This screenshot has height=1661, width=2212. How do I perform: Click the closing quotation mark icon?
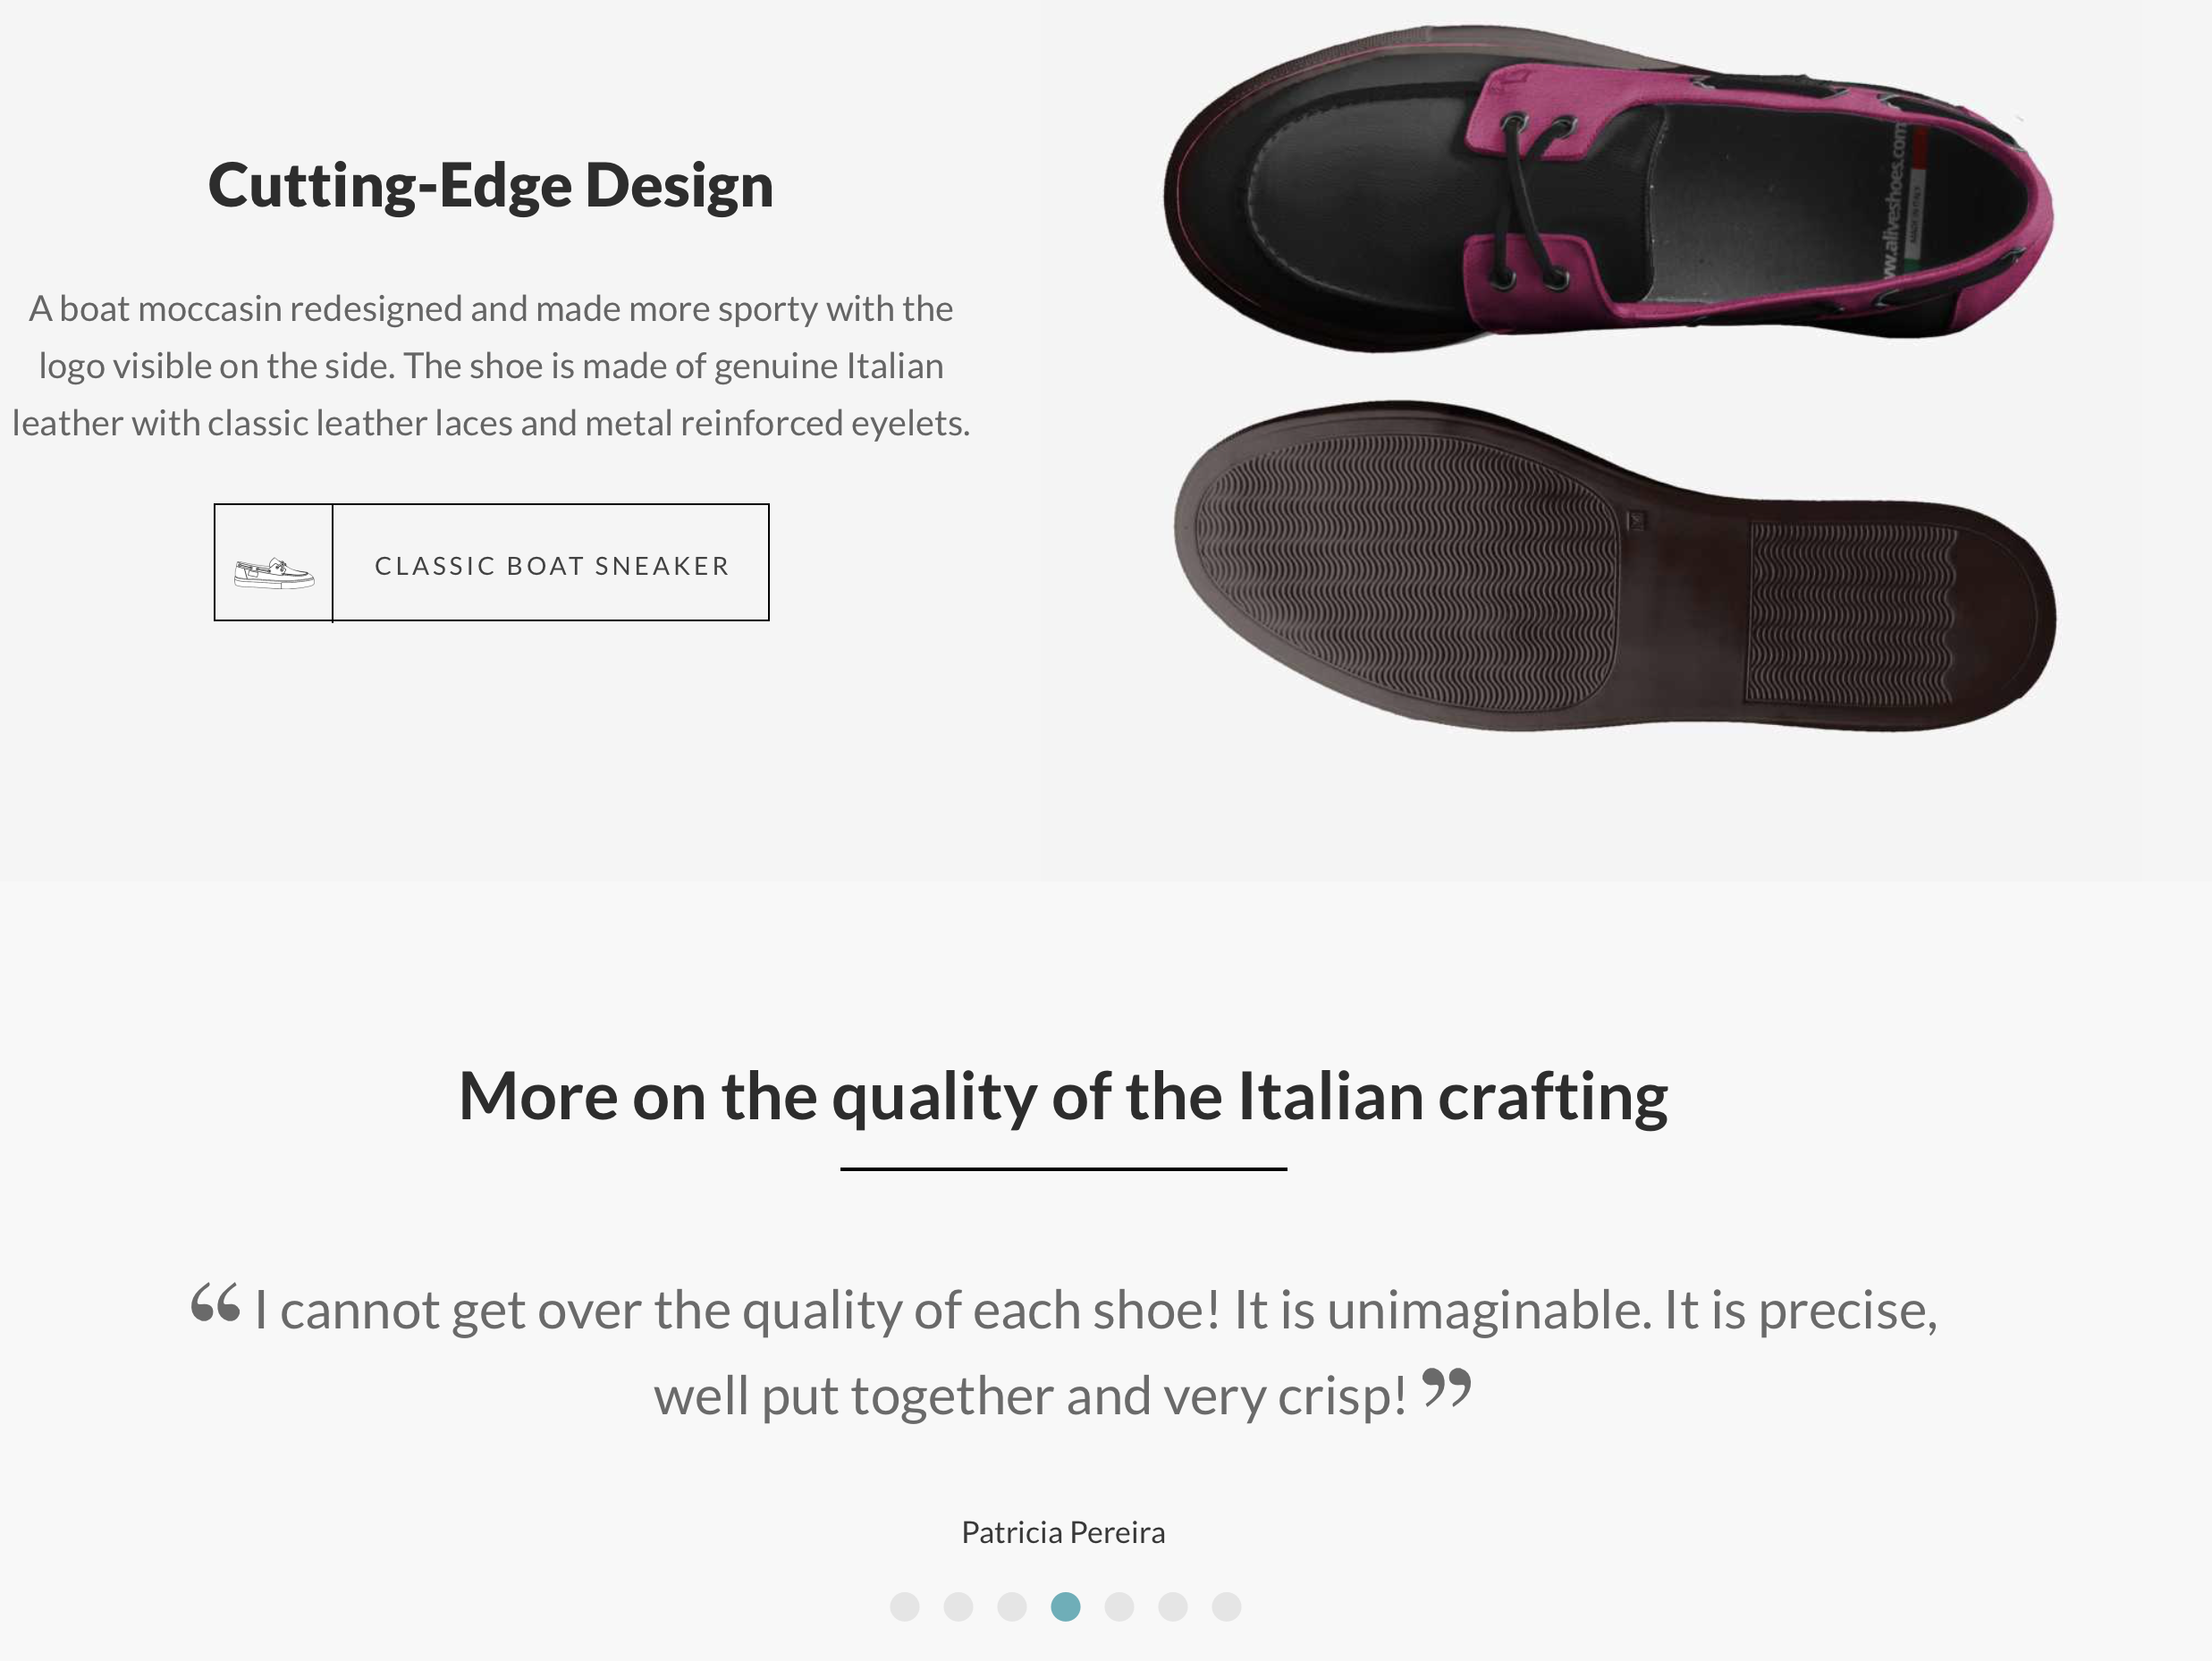coord(1447,1387)
